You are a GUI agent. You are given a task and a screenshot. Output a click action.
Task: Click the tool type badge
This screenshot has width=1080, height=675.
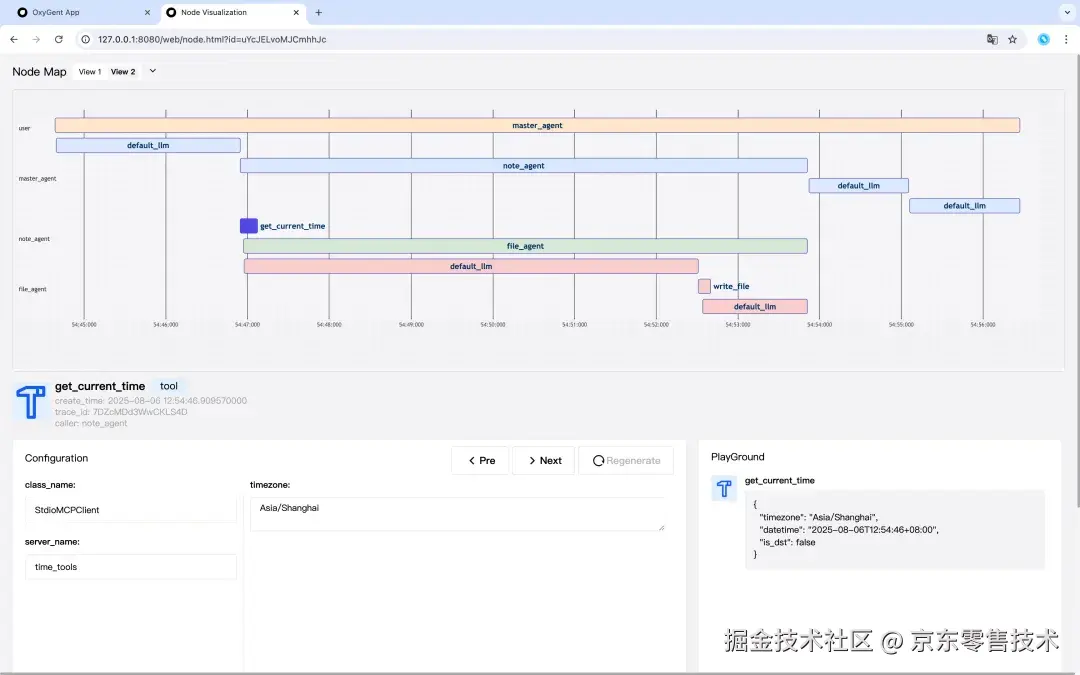click(x=169, y=386)
